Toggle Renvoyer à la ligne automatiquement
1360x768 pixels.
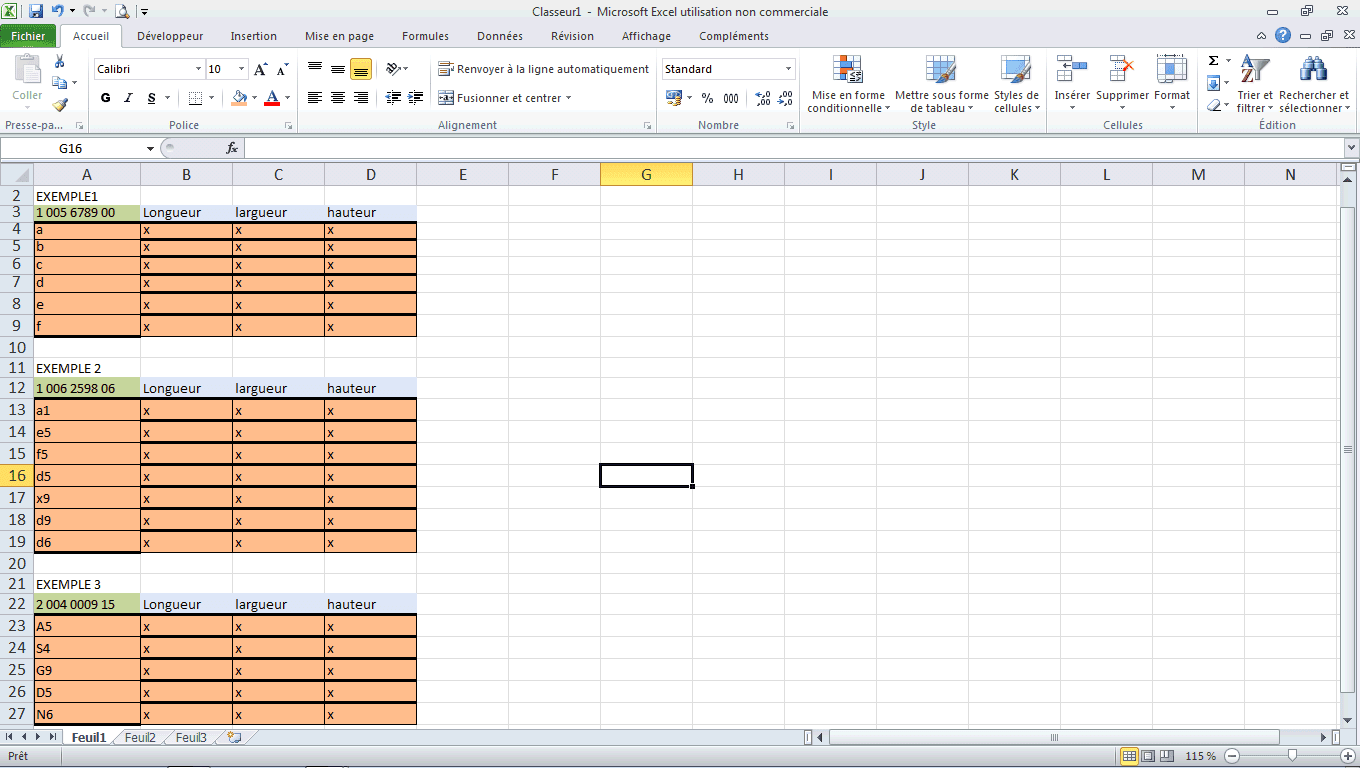coord(543,69)
